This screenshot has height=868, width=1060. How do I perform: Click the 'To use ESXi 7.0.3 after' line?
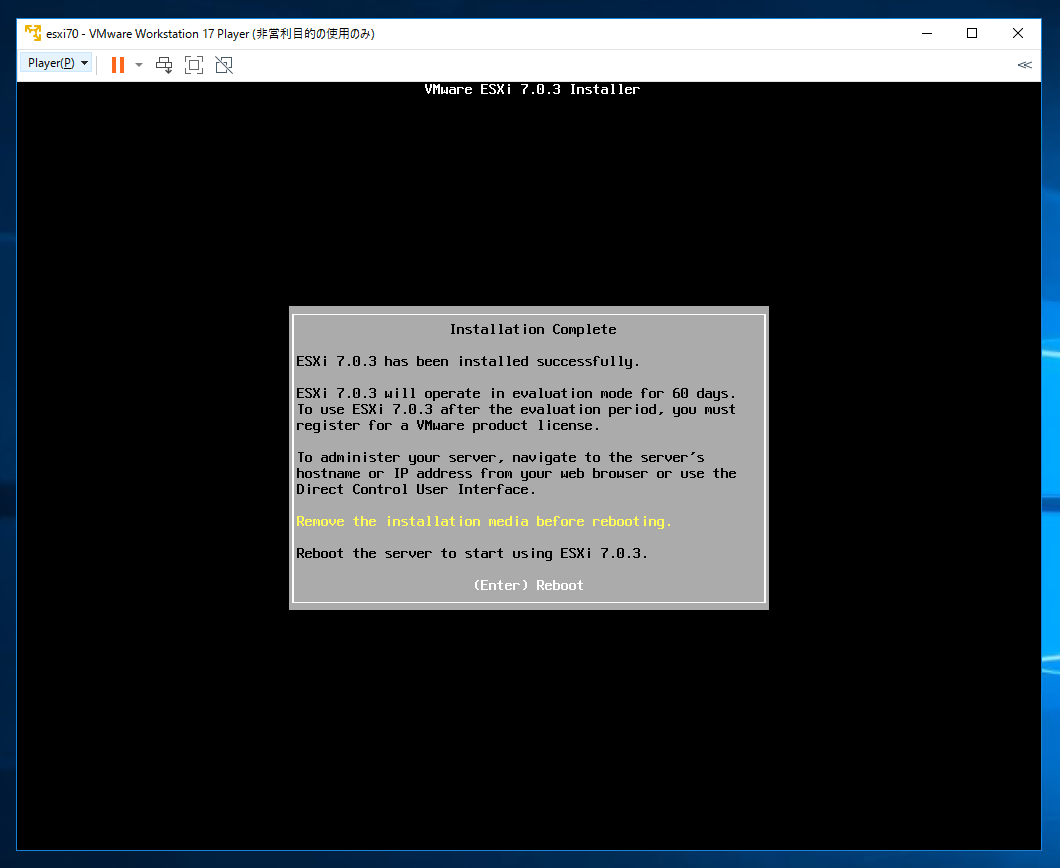516,410
